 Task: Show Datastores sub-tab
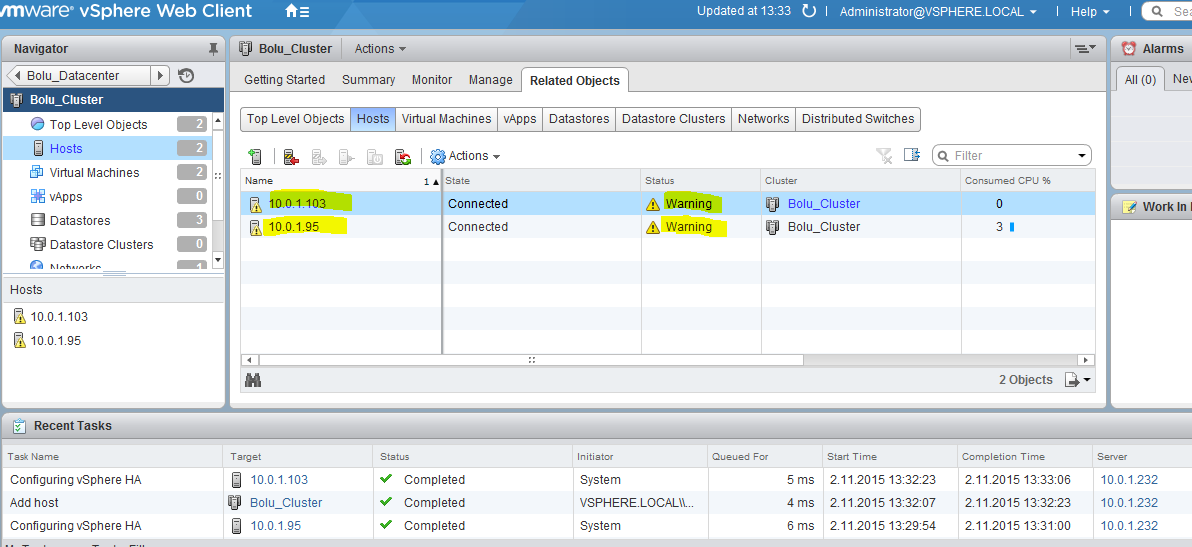tap(579, 119)
